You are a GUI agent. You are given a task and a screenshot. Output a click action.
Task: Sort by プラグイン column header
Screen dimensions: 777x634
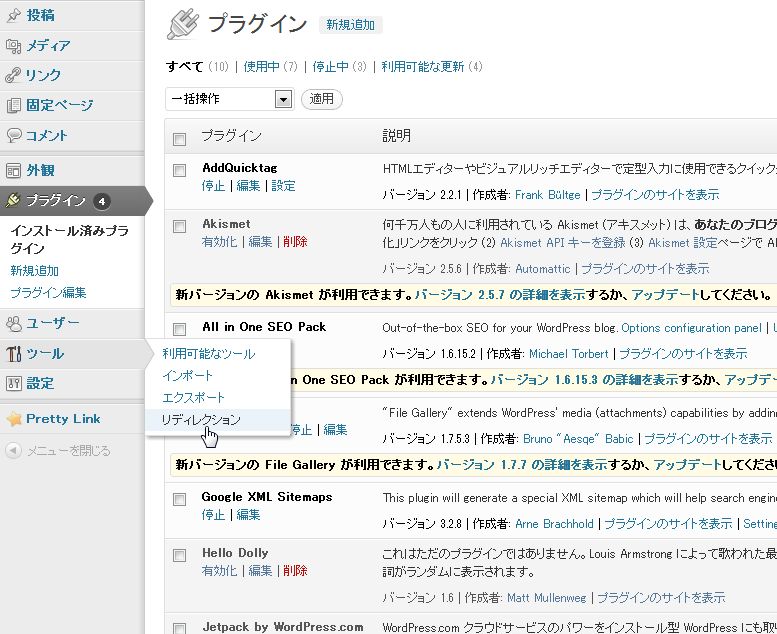231,136
